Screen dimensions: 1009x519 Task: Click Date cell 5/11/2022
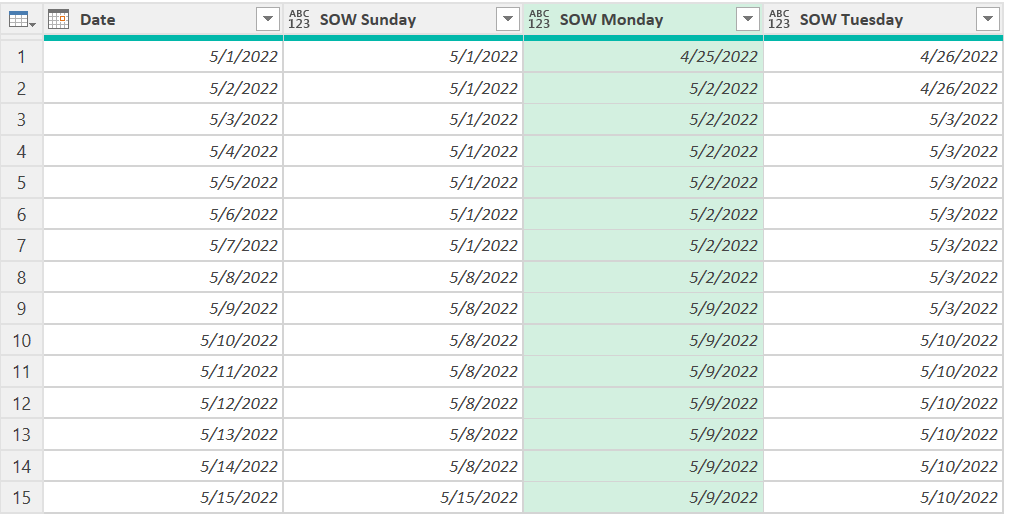[x=163, y=372]
